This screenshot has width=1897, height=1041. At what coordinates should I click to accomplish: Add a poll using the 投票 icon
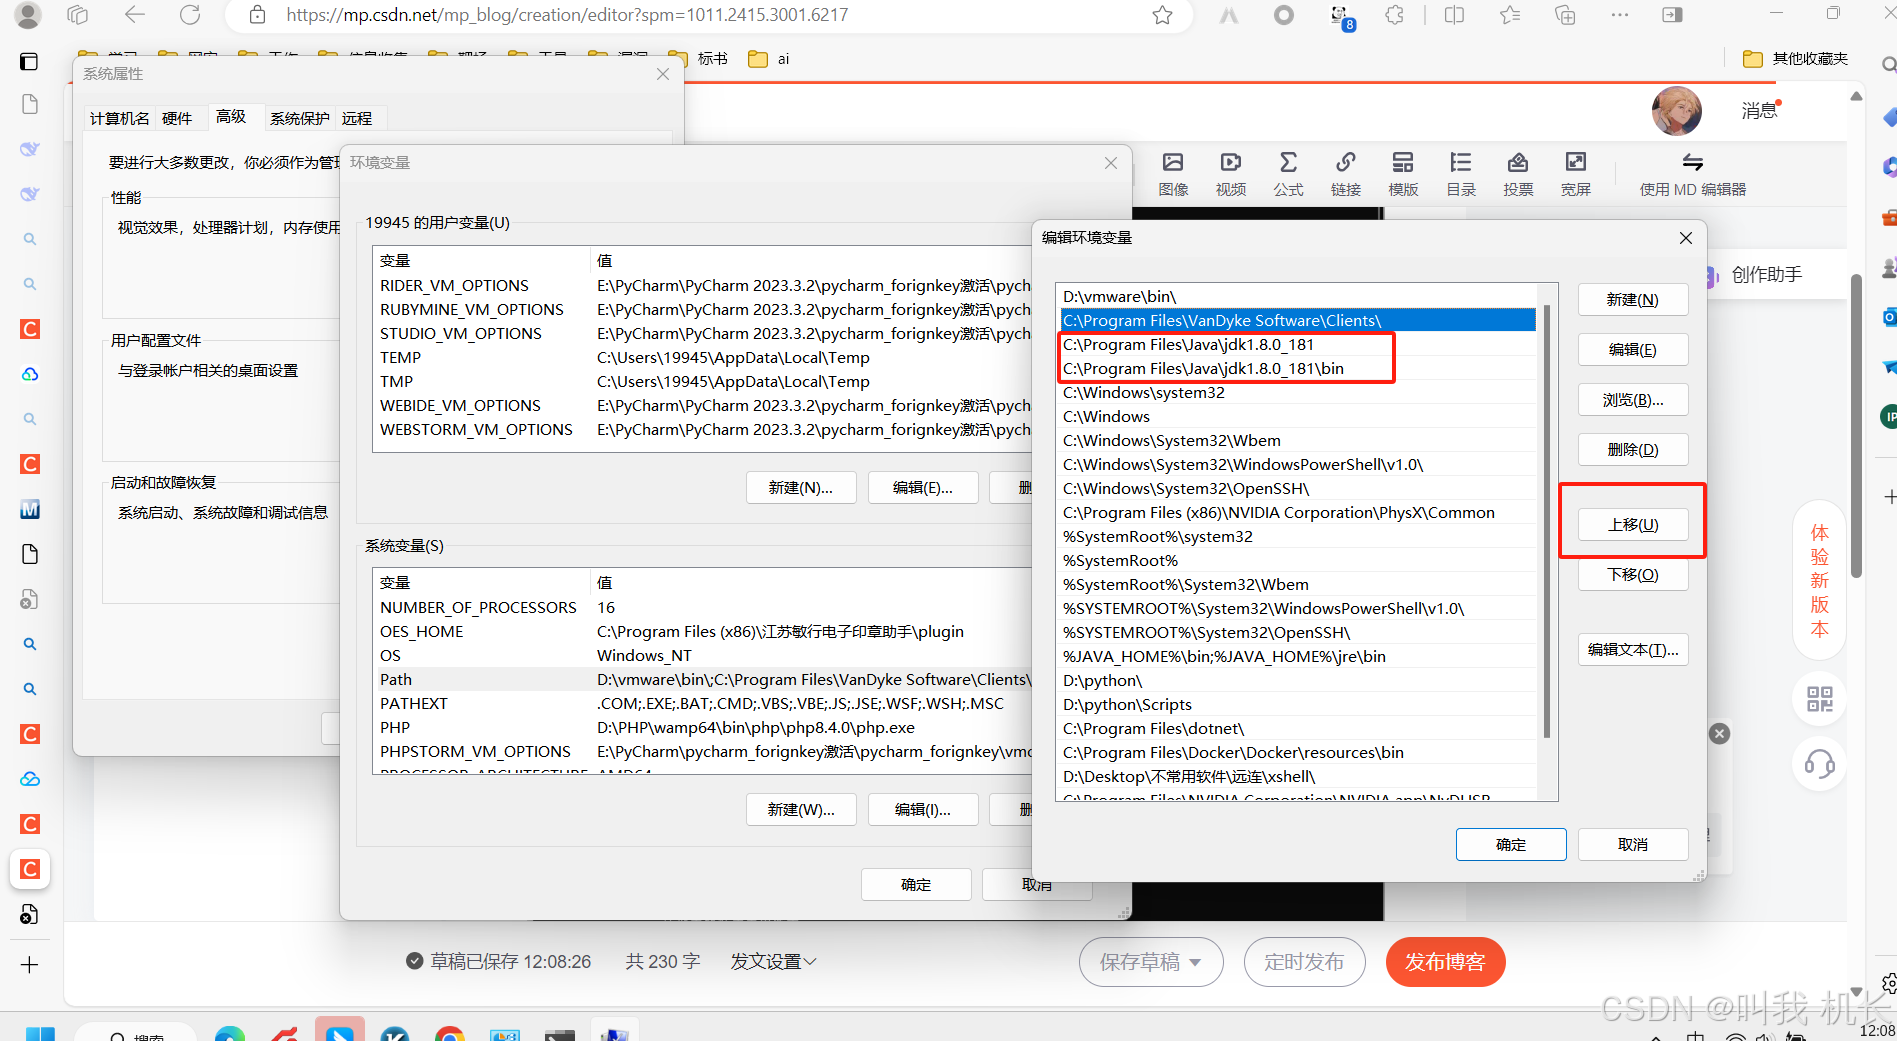tap(1518, 172)
